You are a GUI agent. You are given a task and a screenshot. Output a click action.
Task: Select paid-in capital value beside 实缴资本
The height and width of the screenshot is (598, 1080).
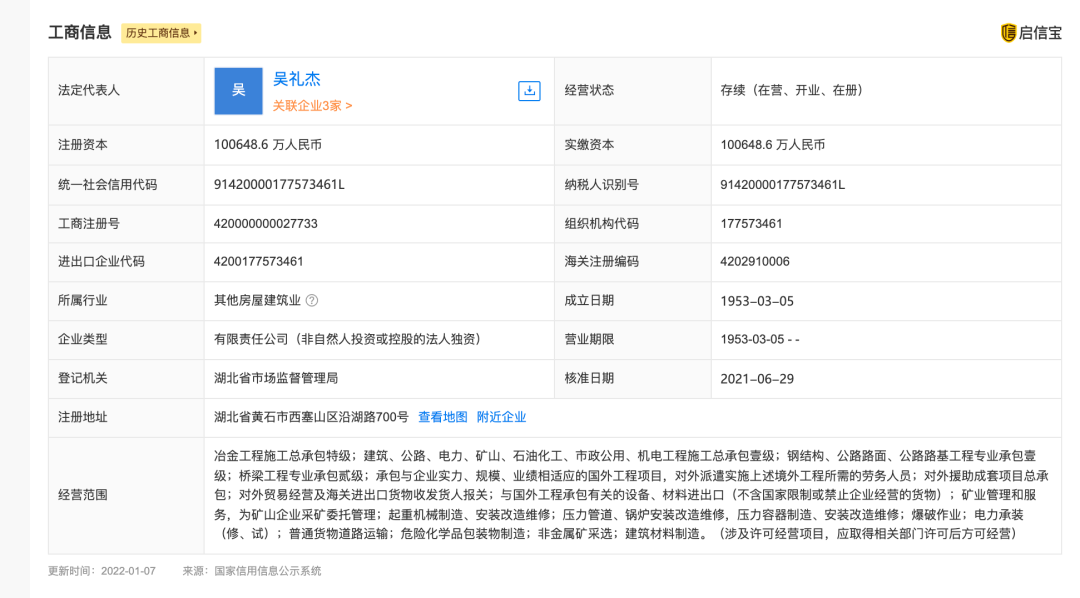(773, 145)
